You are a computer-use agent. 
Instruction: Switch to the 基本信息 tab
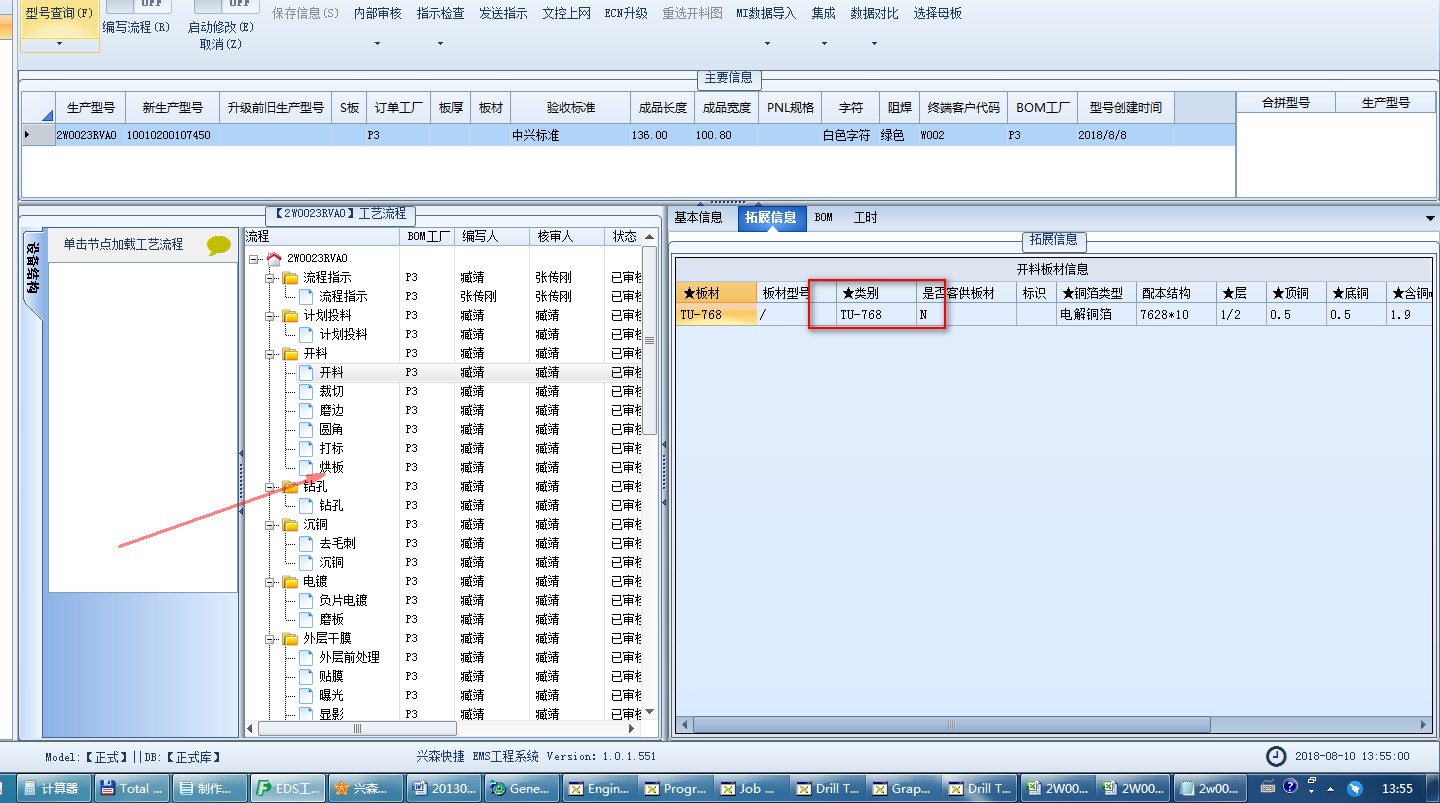click(698, 217)
